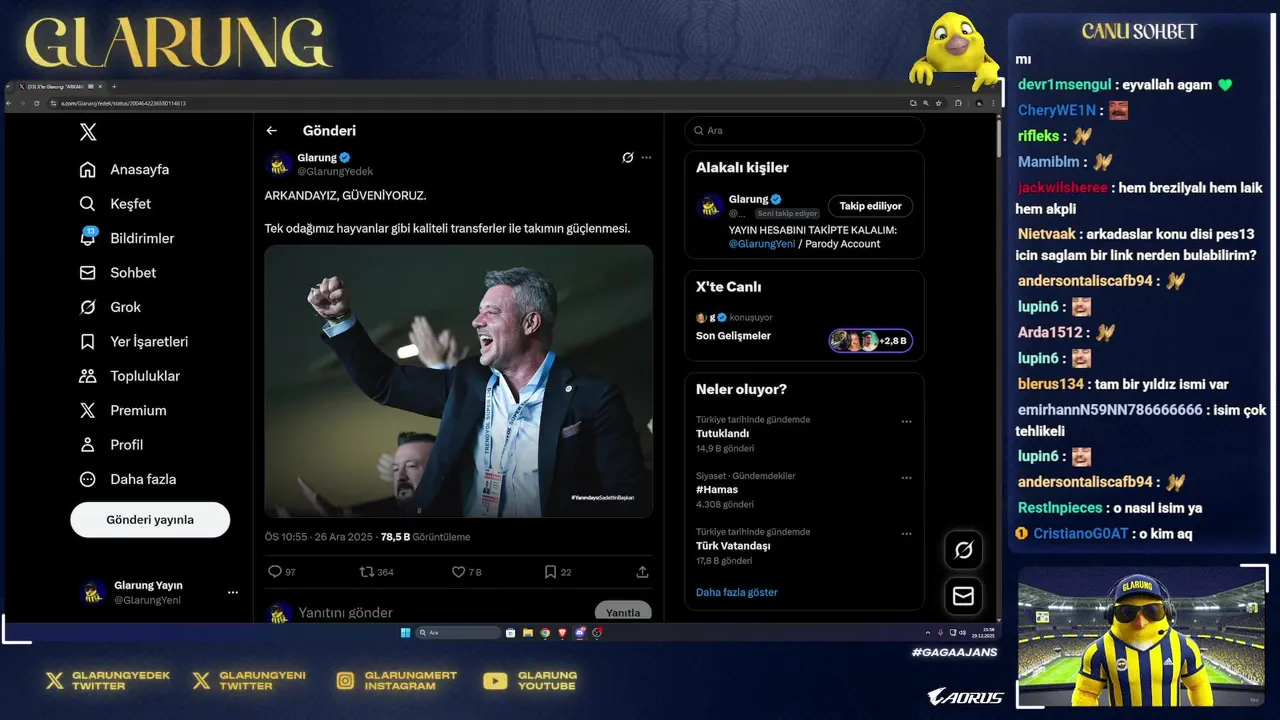This screenshot has height=720, width=1280.
Task: Click the share icon on the post
Action: click(x=642, y=572)
